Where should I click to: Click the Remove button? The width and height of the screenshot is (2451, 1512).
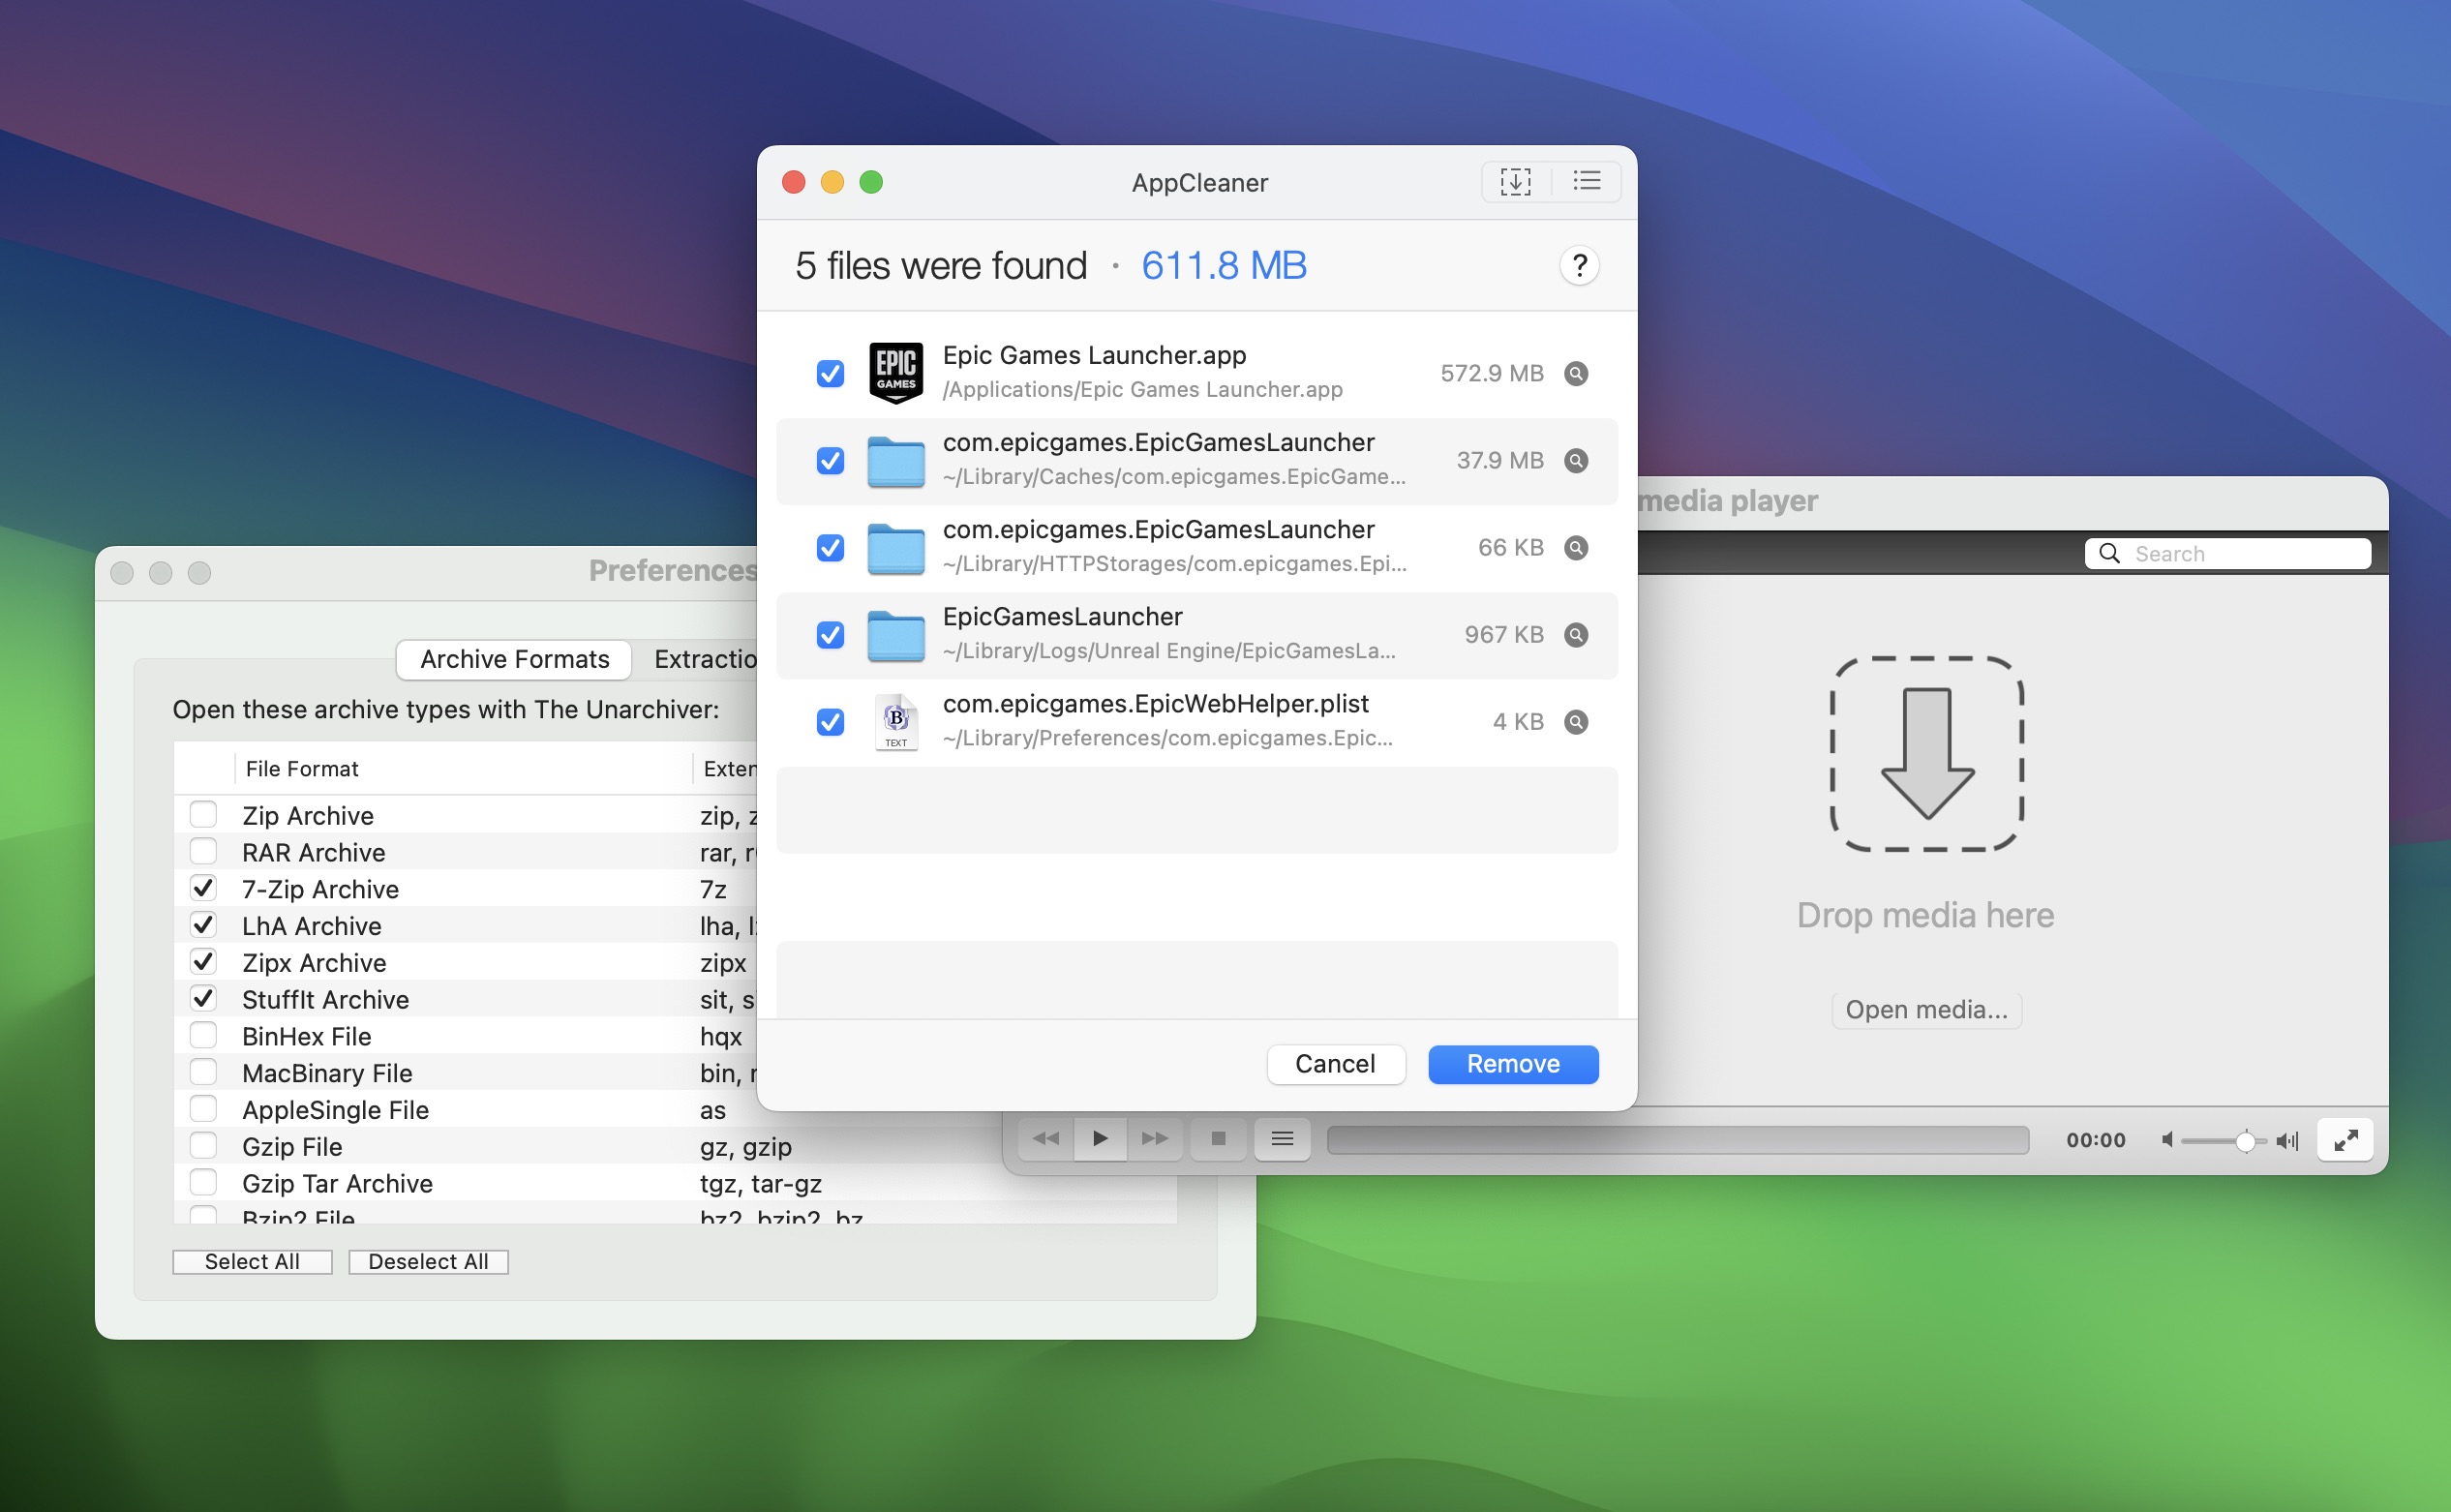[x=1512, y=1064]
